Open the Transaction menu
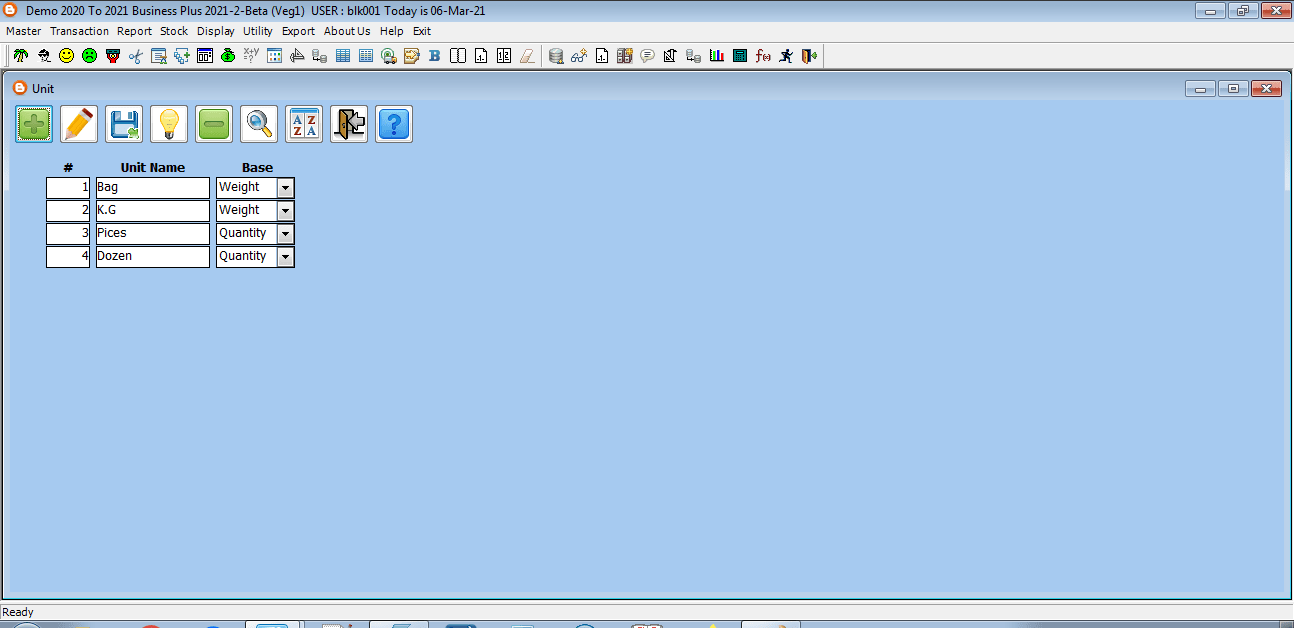Screen dimensions: 1294x628 click(79, 31)
